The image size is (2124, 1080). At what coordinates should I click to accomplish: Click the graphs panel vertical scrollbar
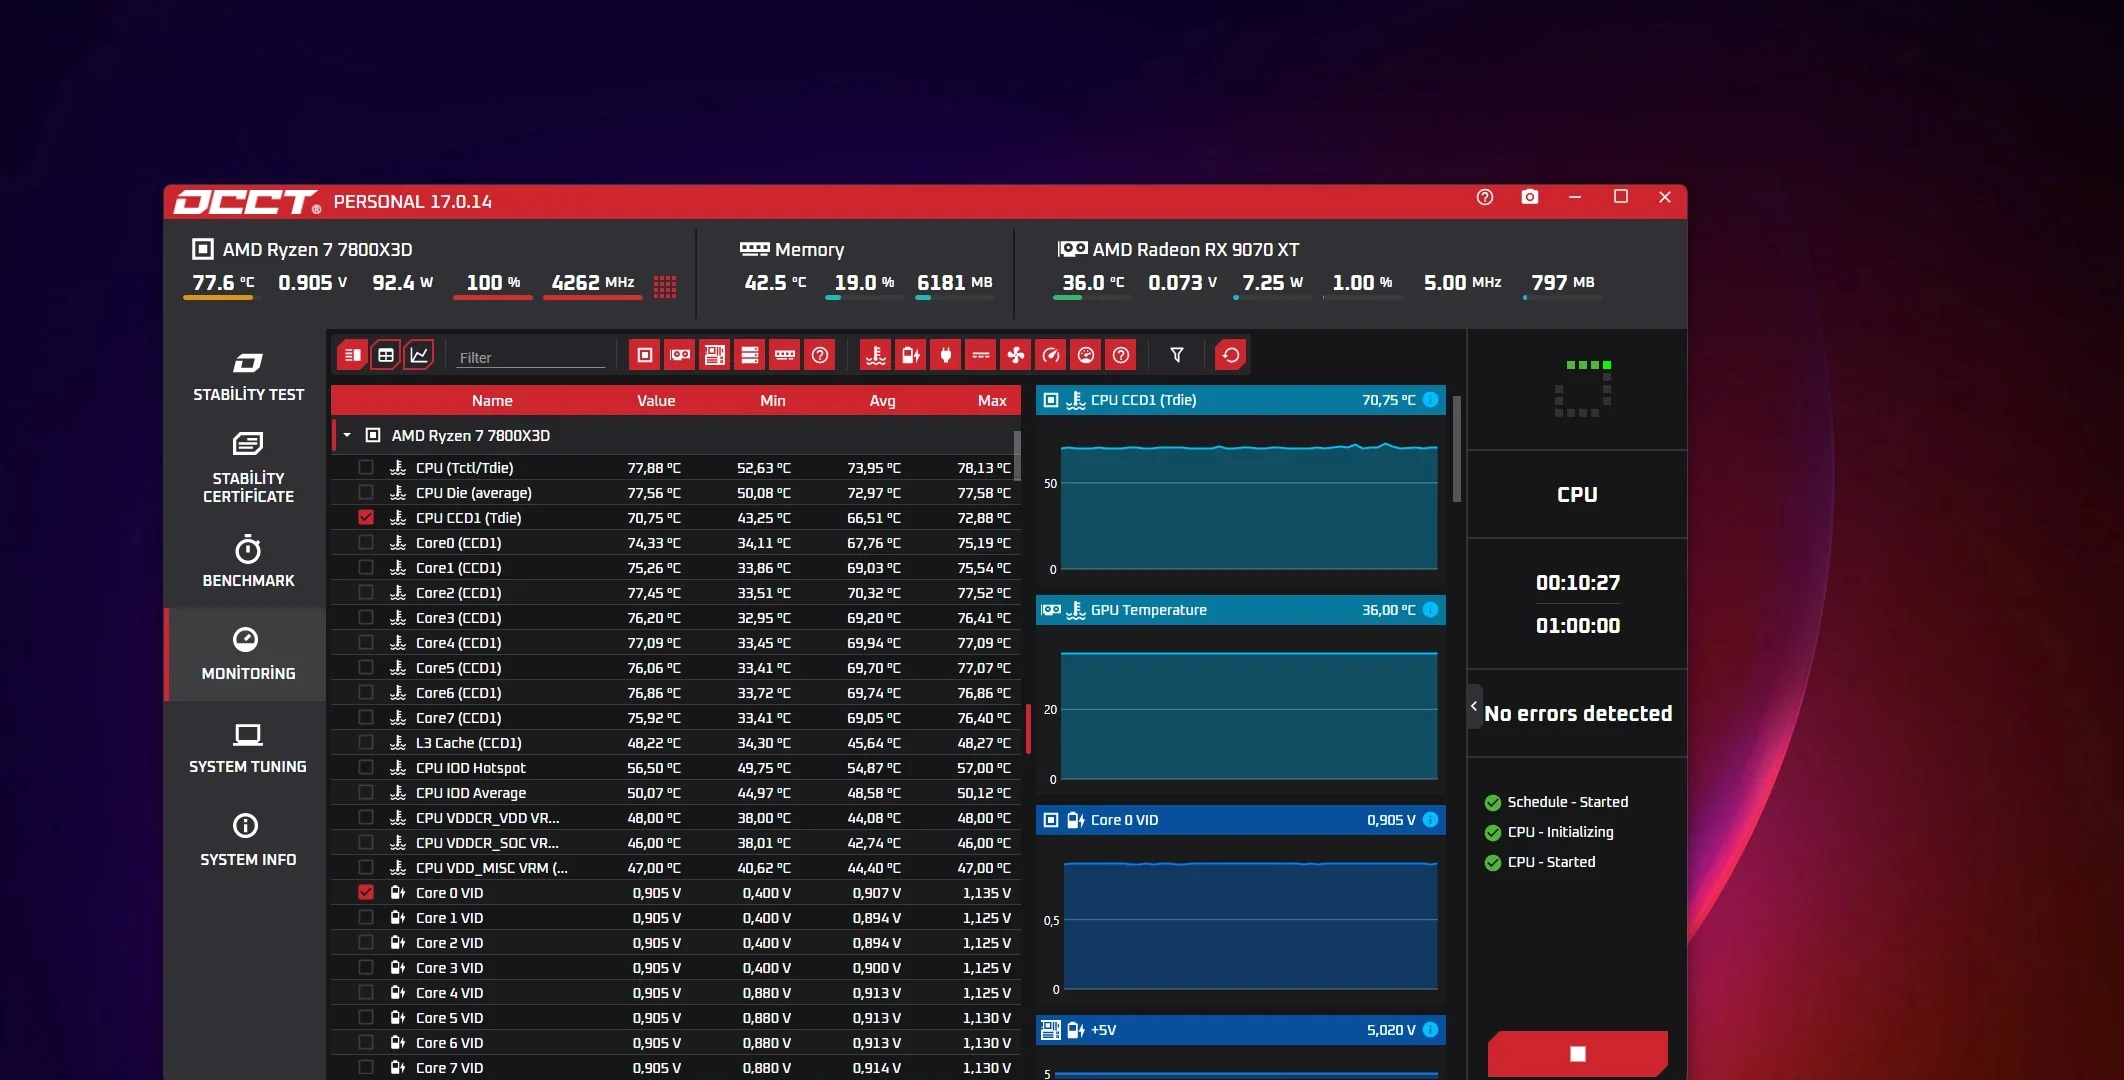tap(1457, 449)
